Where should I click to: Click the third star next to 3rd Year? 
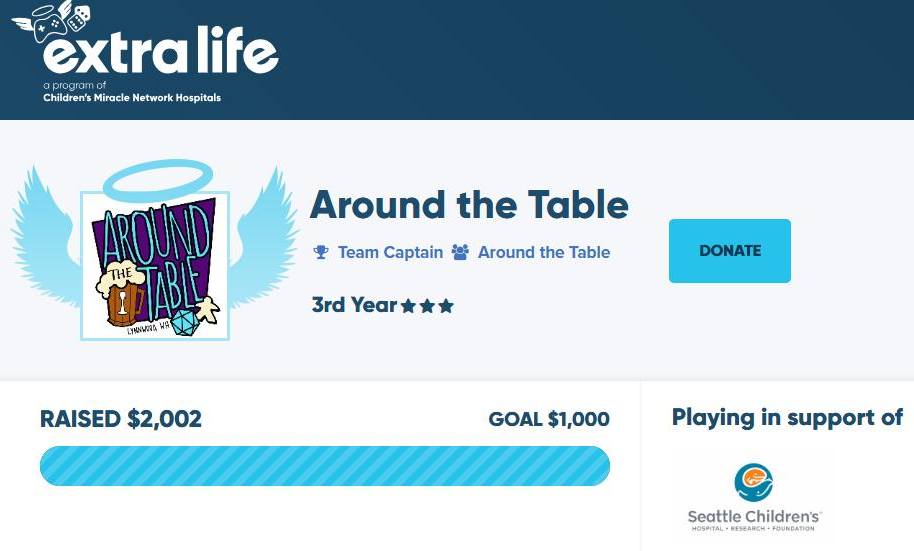coord(446,306)
